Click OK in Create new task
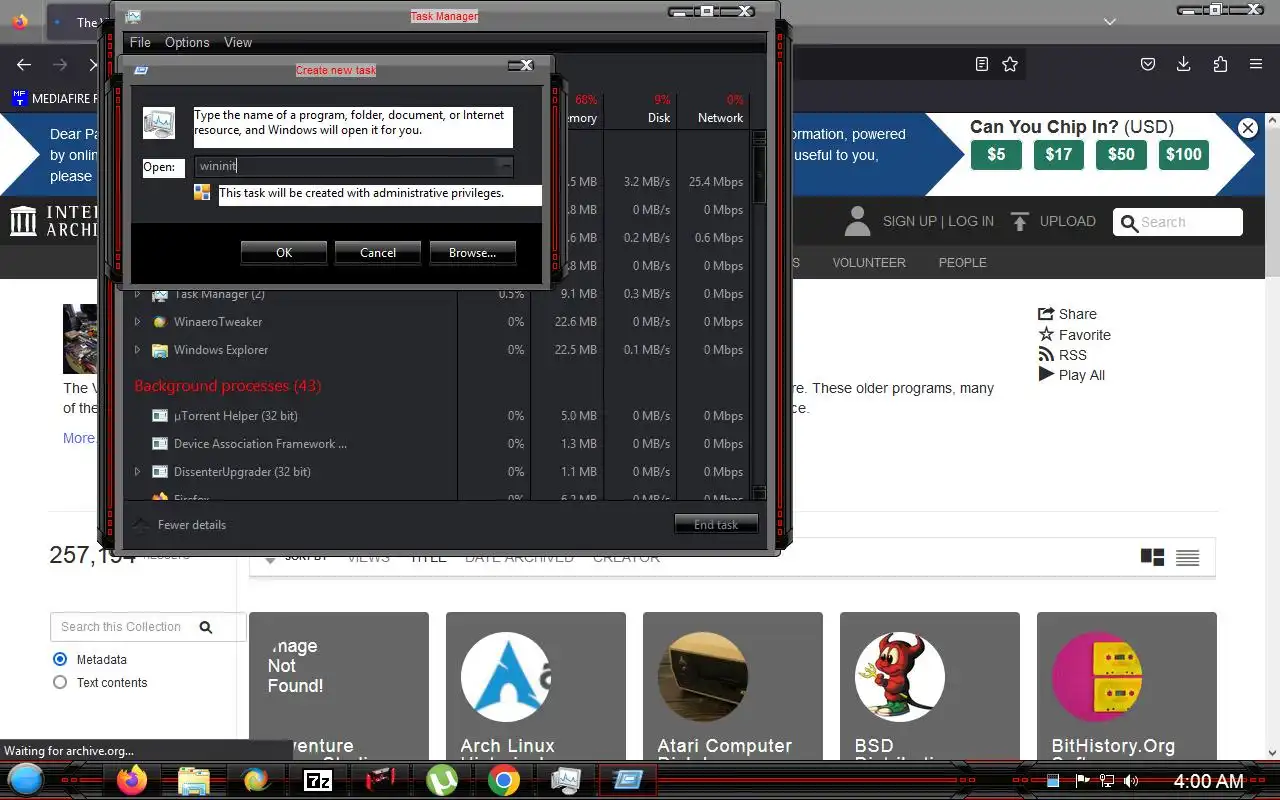 click(x=284, y=253)
